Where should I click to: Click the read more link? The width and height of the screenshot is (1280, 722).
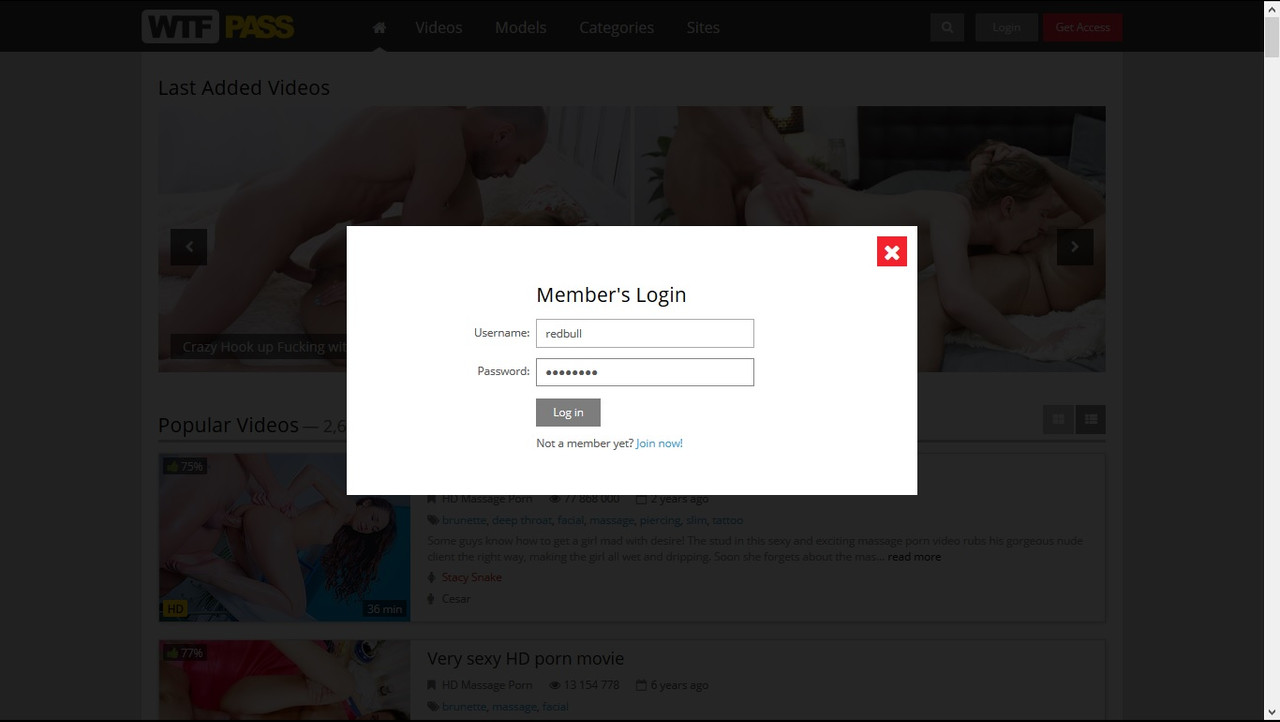[914, 557]
